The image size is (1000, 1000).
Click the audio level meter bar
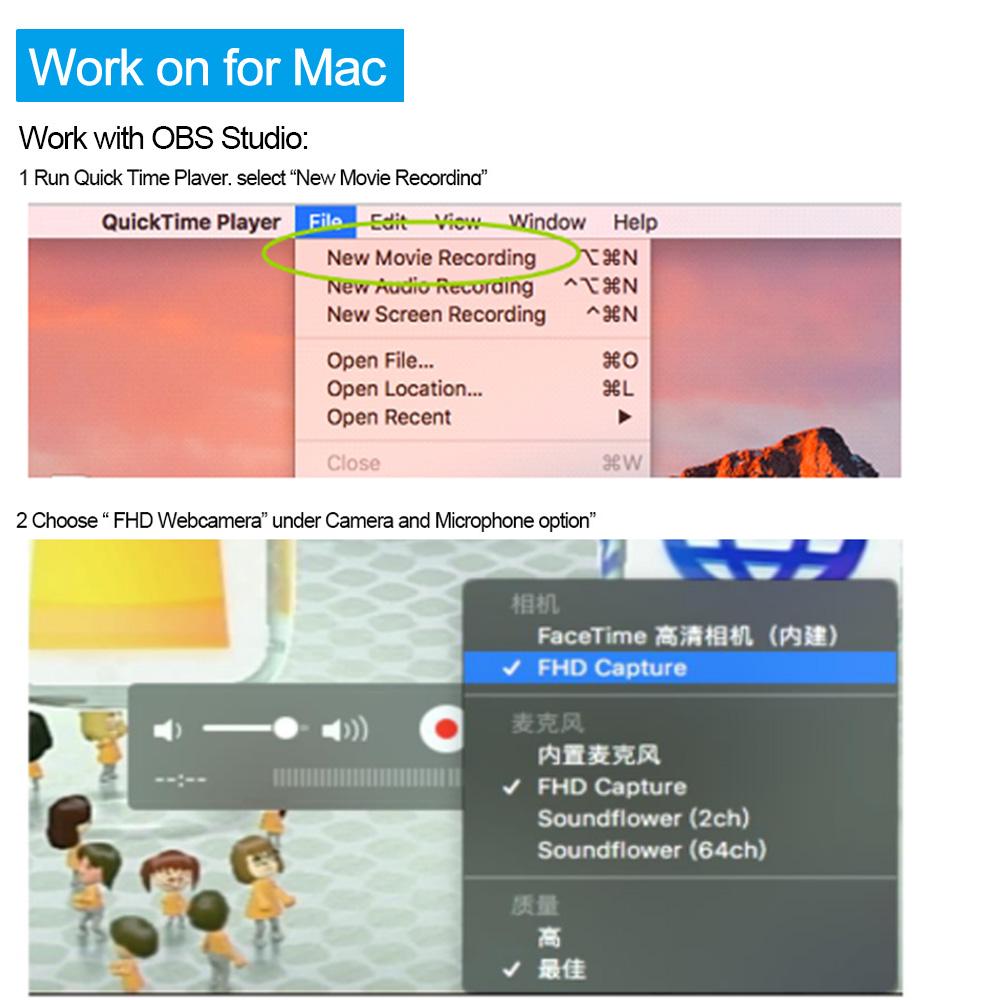[366, 777]
